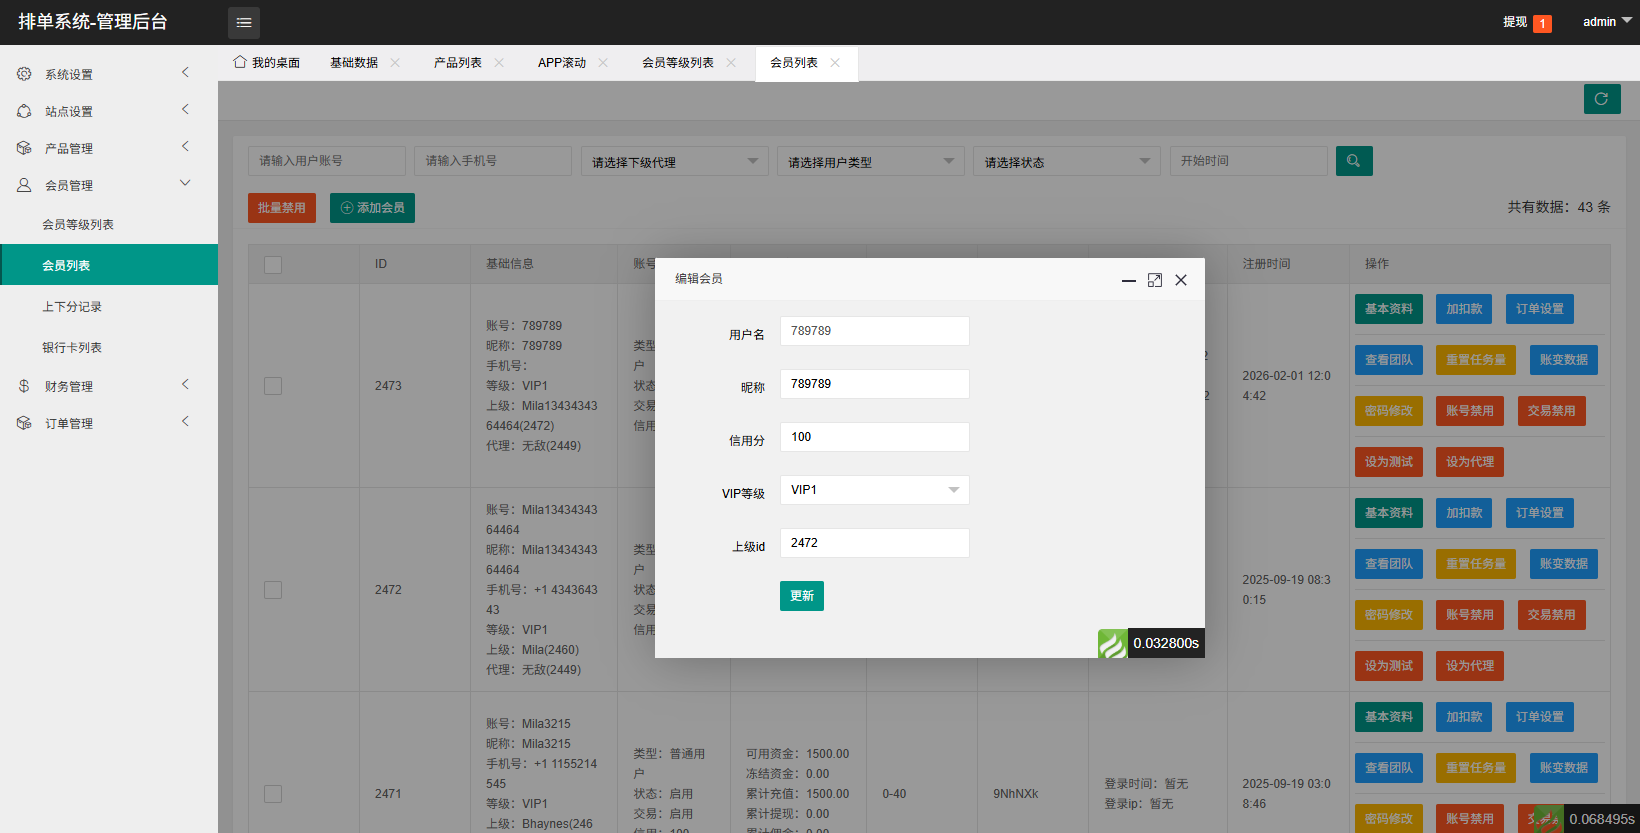The image size is (1640, 833).
Task: Open 我的桌面 home tab
Action: pyautogui.click(x=267, y=63)
